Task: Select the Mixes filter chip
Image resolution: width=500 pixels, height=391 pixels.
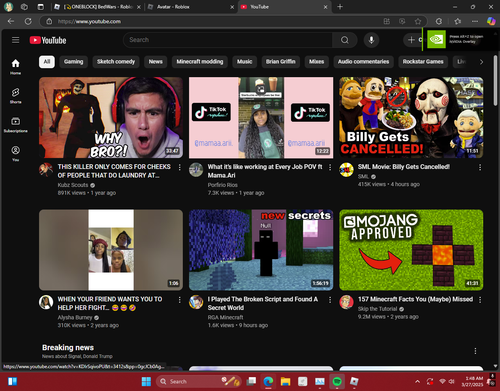Action: [x=316, y=62]
